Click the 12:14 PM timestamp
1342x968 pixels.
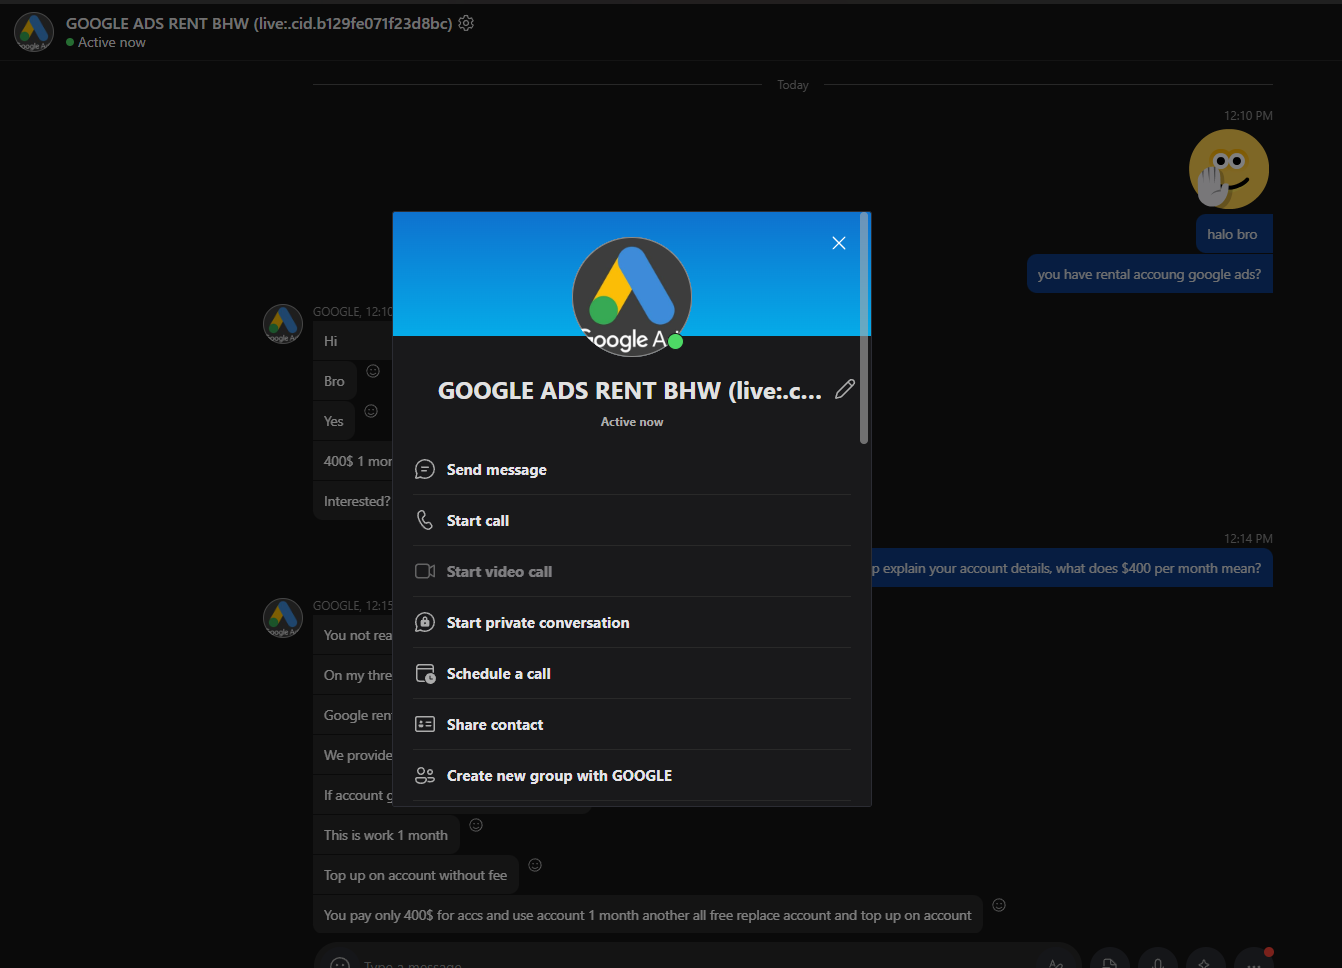click(1248, 539)
